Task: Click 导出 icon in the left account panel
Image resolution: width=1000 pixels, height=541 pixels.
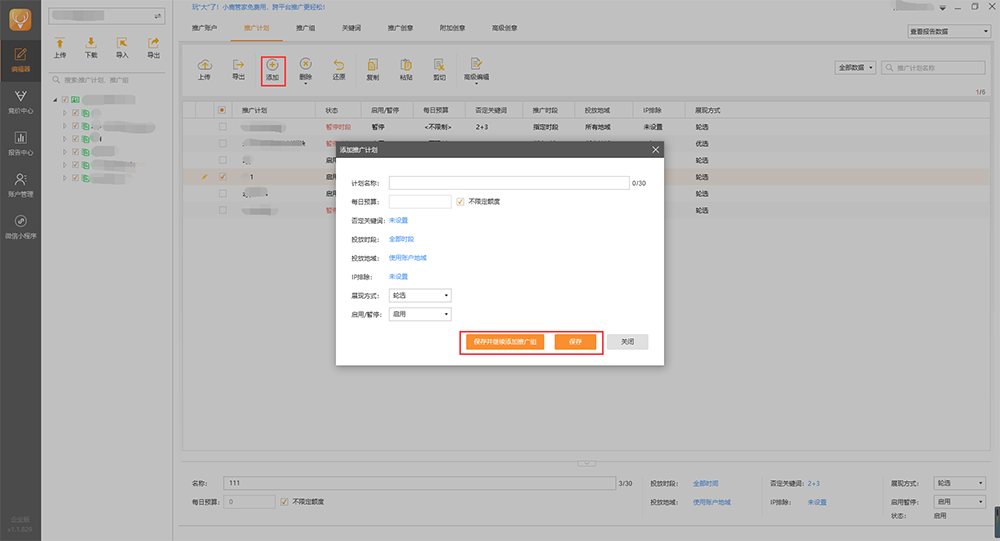Action: click(x=154, y=48)
